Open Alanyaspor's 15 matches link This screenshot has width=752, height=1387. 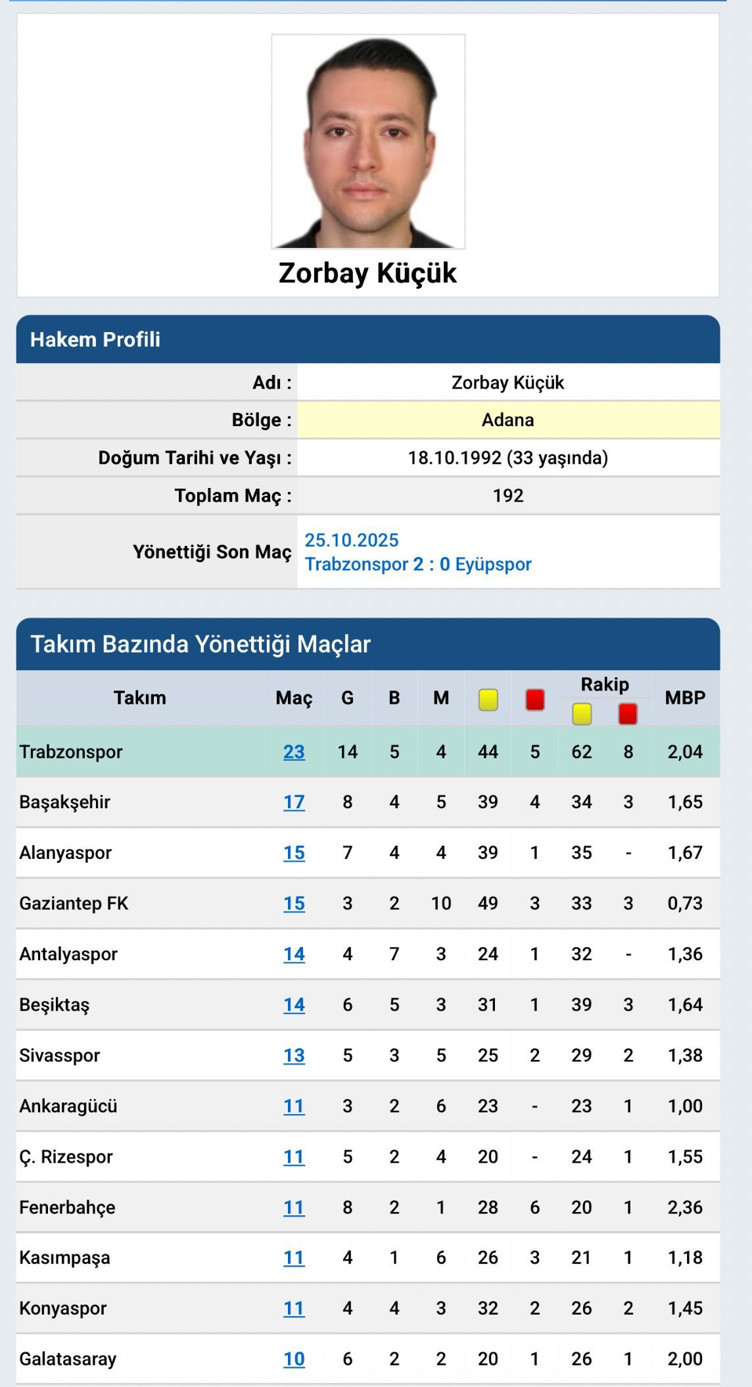click(294, 853)
